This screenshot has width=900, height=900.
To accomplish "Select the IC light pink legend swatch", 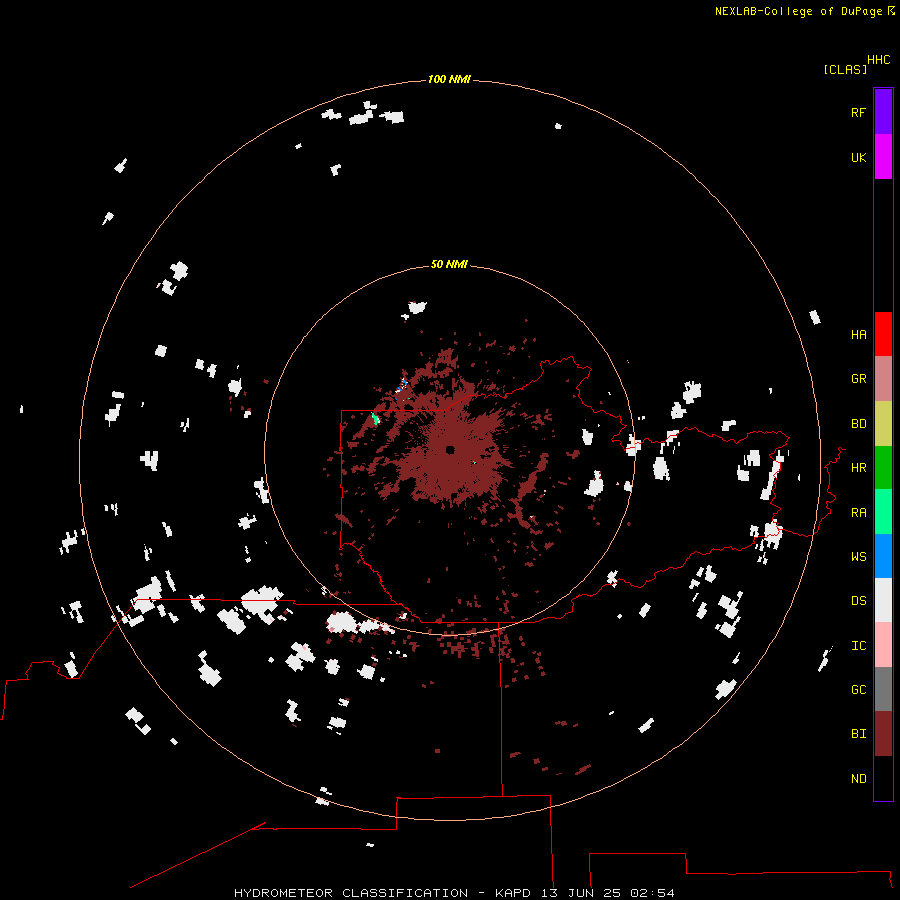I will tap(883, 645).
